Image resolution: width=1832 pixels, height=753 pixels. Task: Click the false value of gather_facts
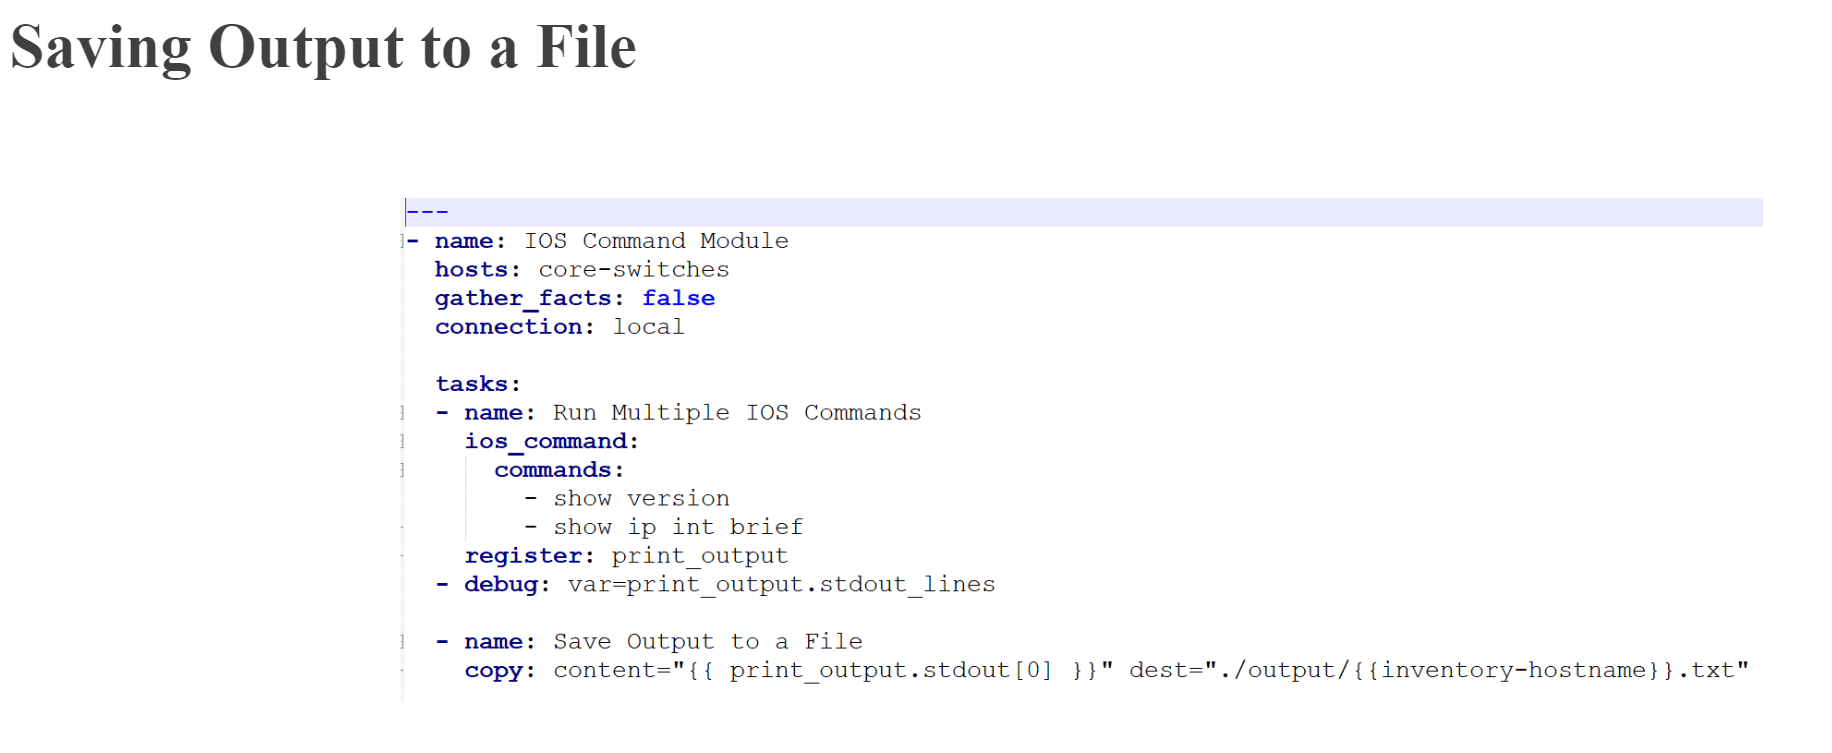678,298
